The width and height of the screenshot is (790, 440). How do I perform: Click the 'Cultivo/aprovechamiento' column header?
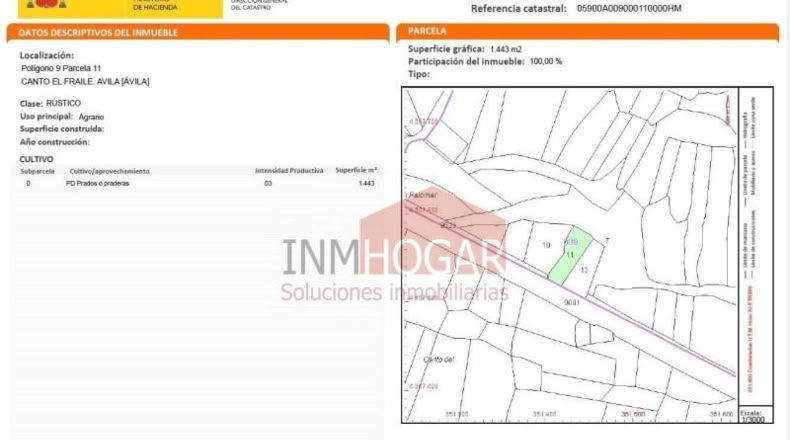[x=109, y=171]
